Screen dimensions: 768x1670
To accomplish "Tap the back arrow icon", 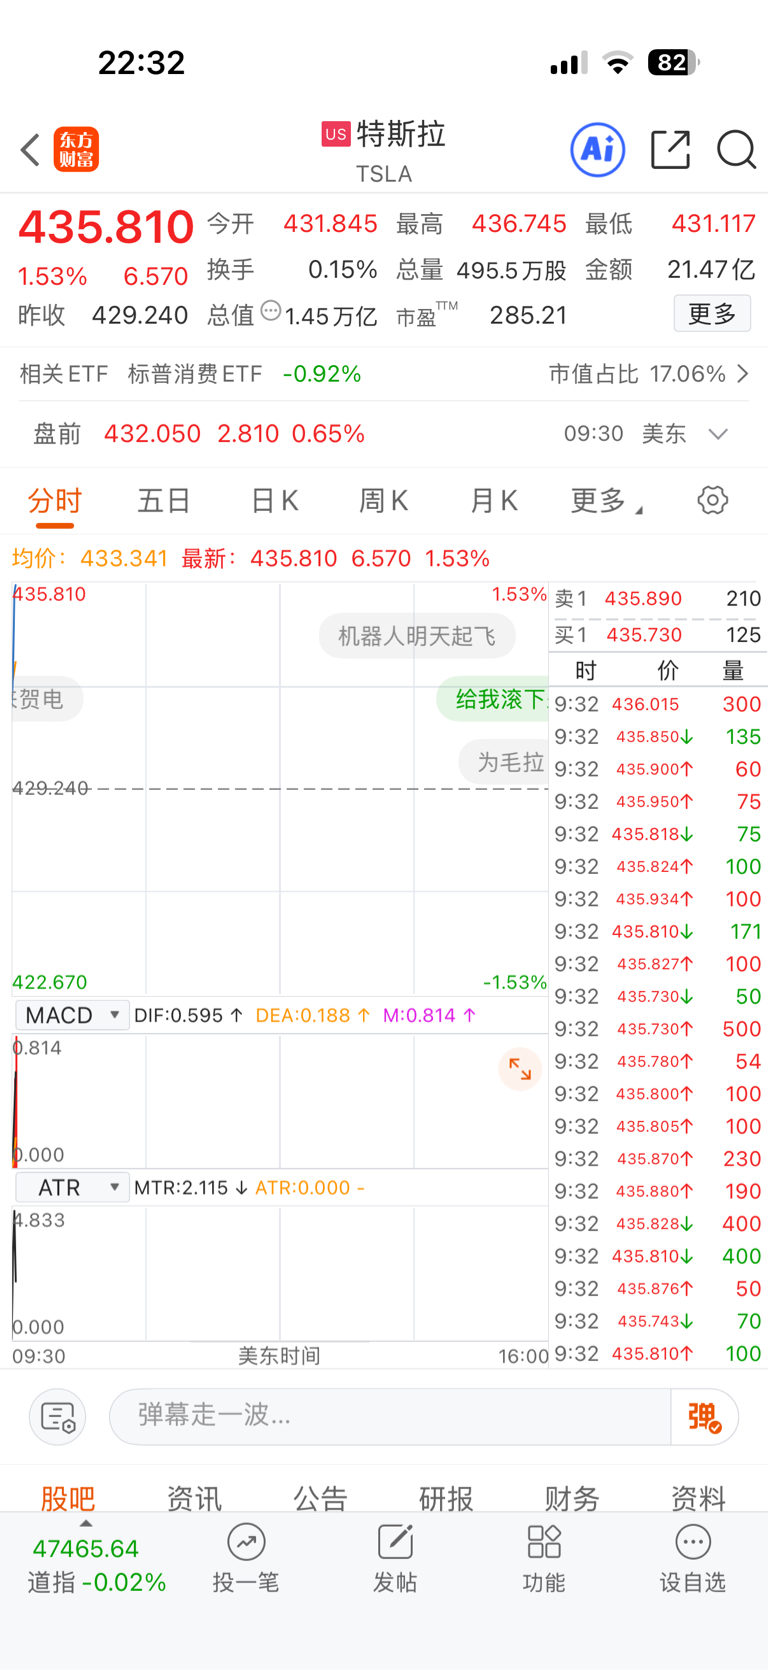I will (30, 150).
